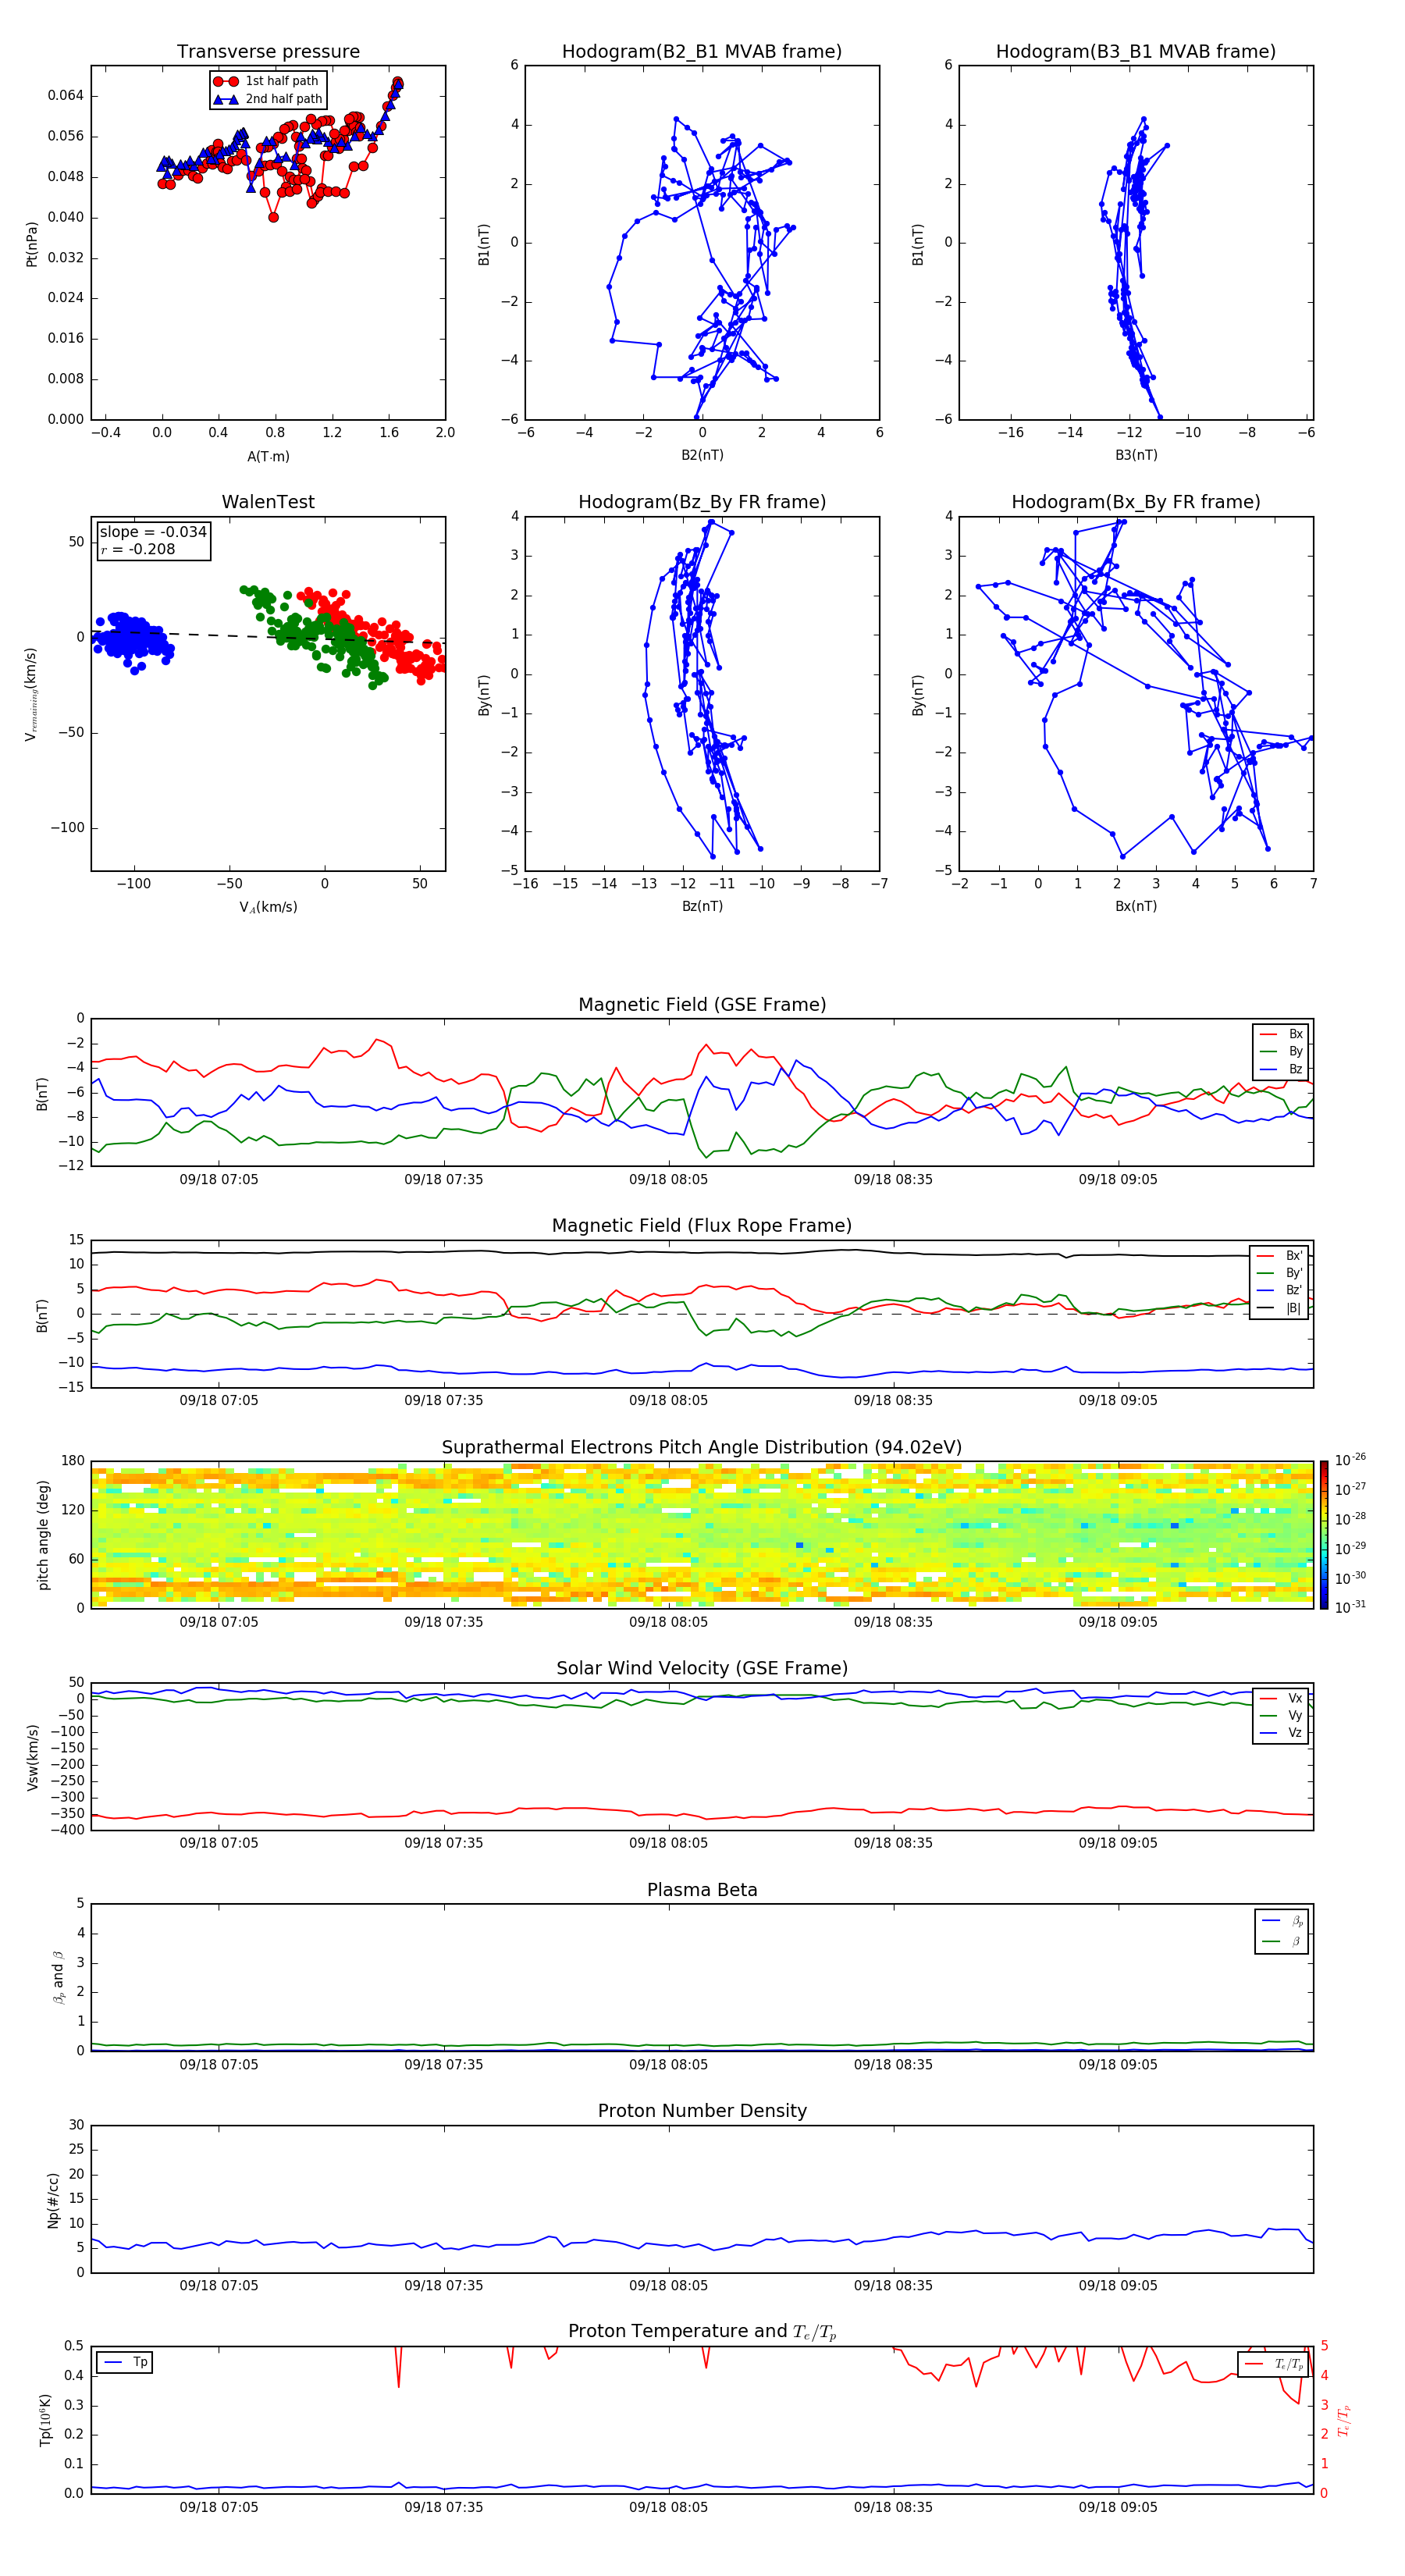
Task: Select the Bz' legend entry
Action: point(1280,1290)
